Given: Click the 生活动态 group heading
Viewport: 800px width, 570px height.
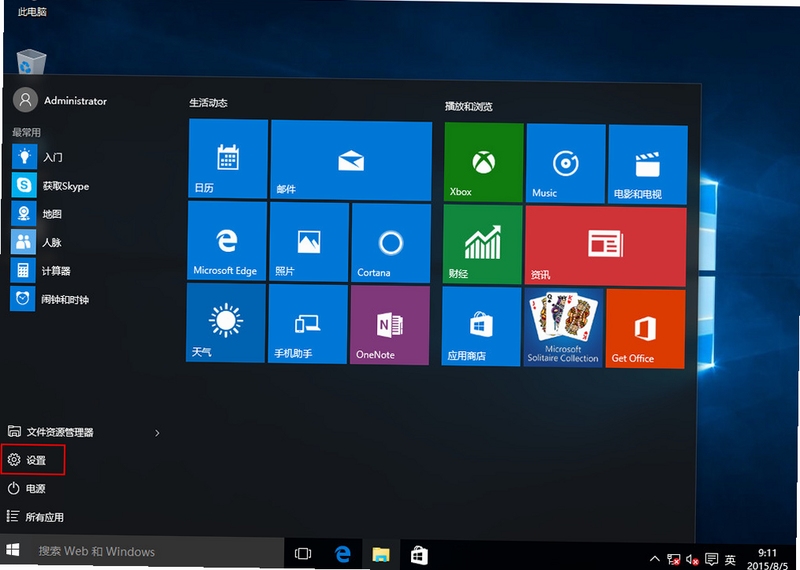Looking at the screenshot, I should pos(208,103).
